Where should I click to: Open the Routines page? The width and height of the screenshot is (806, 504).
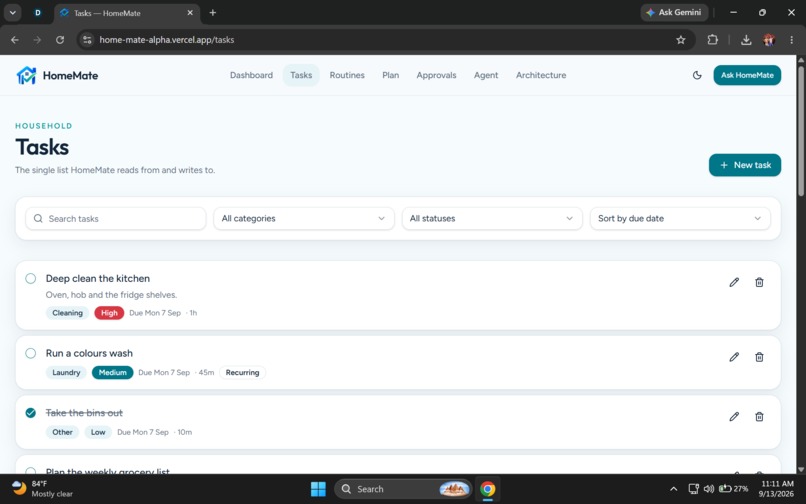click(347, 75)
